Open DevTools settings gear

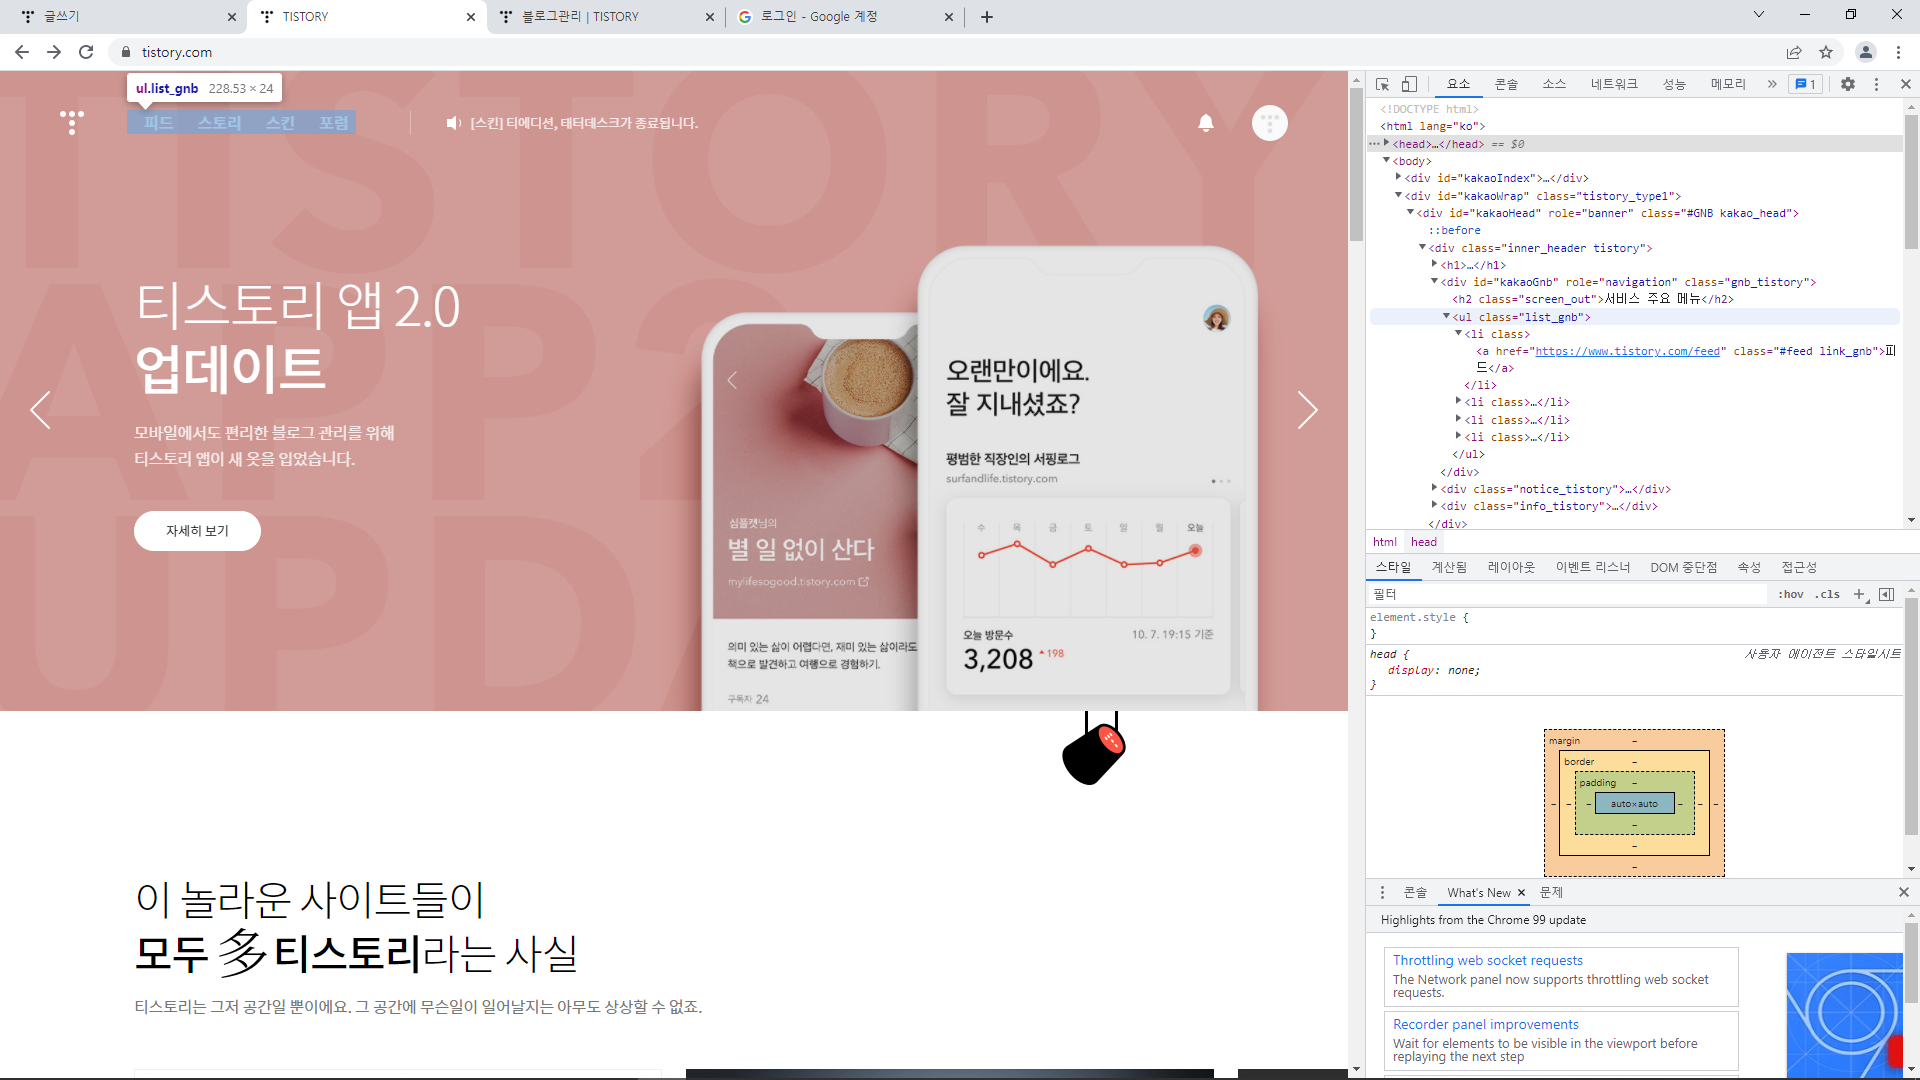(x=1848, y=85)
